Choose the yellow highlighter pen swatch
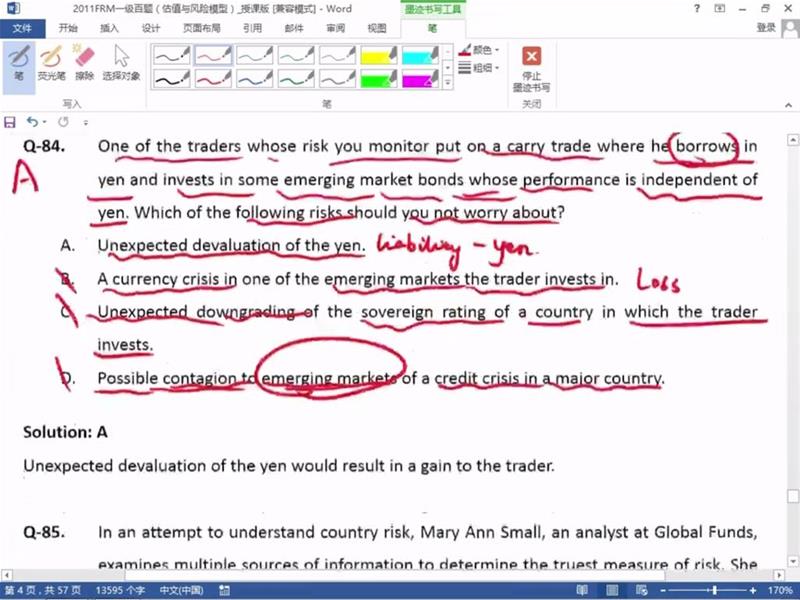The image size is (800, 600). pos(379,54)
